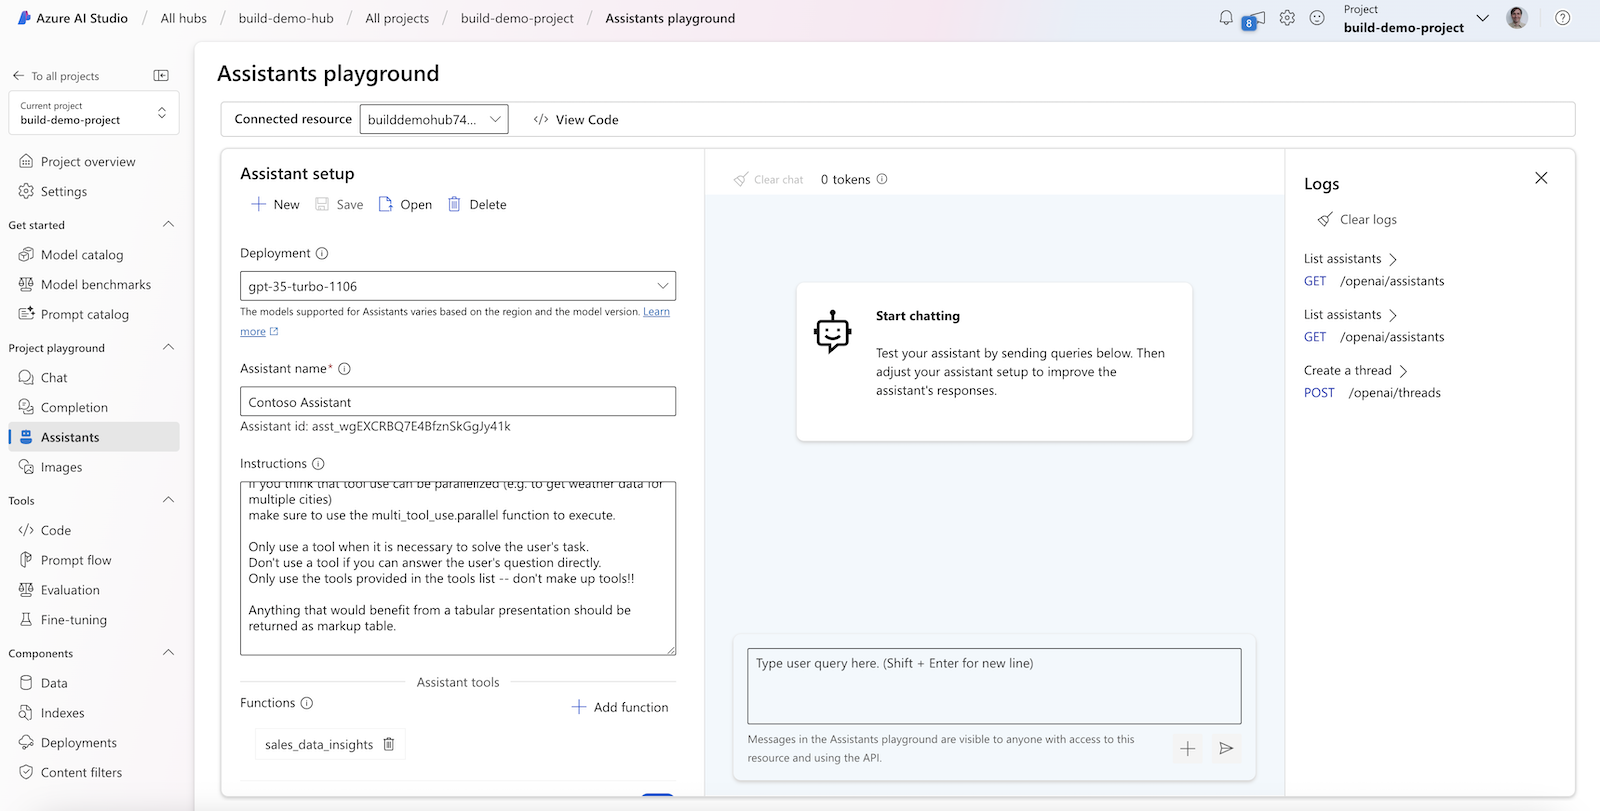Image resolution: width=1600 pixels, height=811 pixels.
Task: Click the user profile avatar
Action: tap(1517, 18)
